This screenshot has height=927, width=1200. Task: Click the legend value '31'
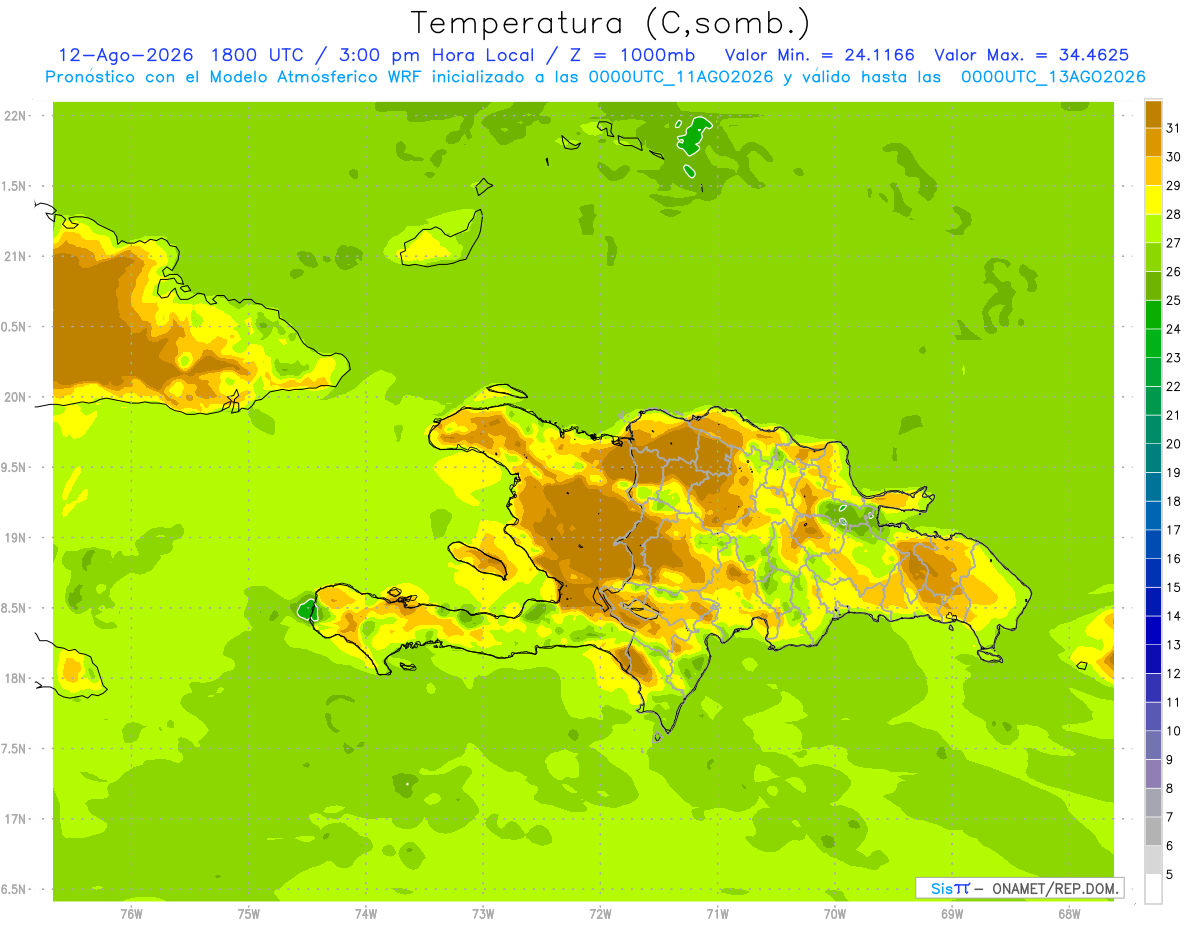click(x=1174, y=128)
